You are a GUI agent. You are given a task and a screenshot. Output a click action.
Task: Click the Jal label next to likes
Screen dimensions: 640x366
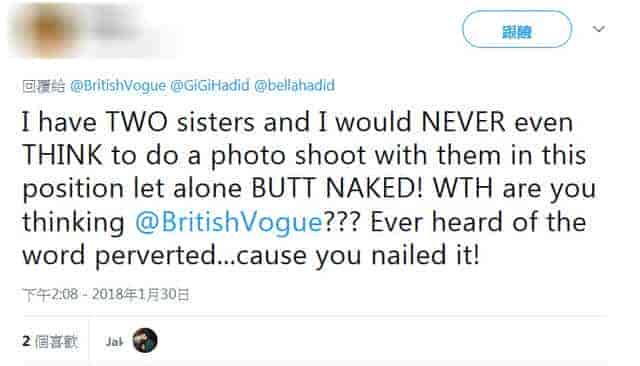[x=114, y=342]
